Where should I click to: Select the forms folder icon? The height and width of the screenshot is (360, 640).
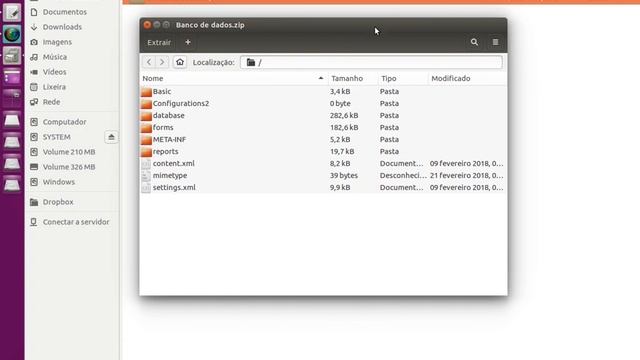(146, 128)
